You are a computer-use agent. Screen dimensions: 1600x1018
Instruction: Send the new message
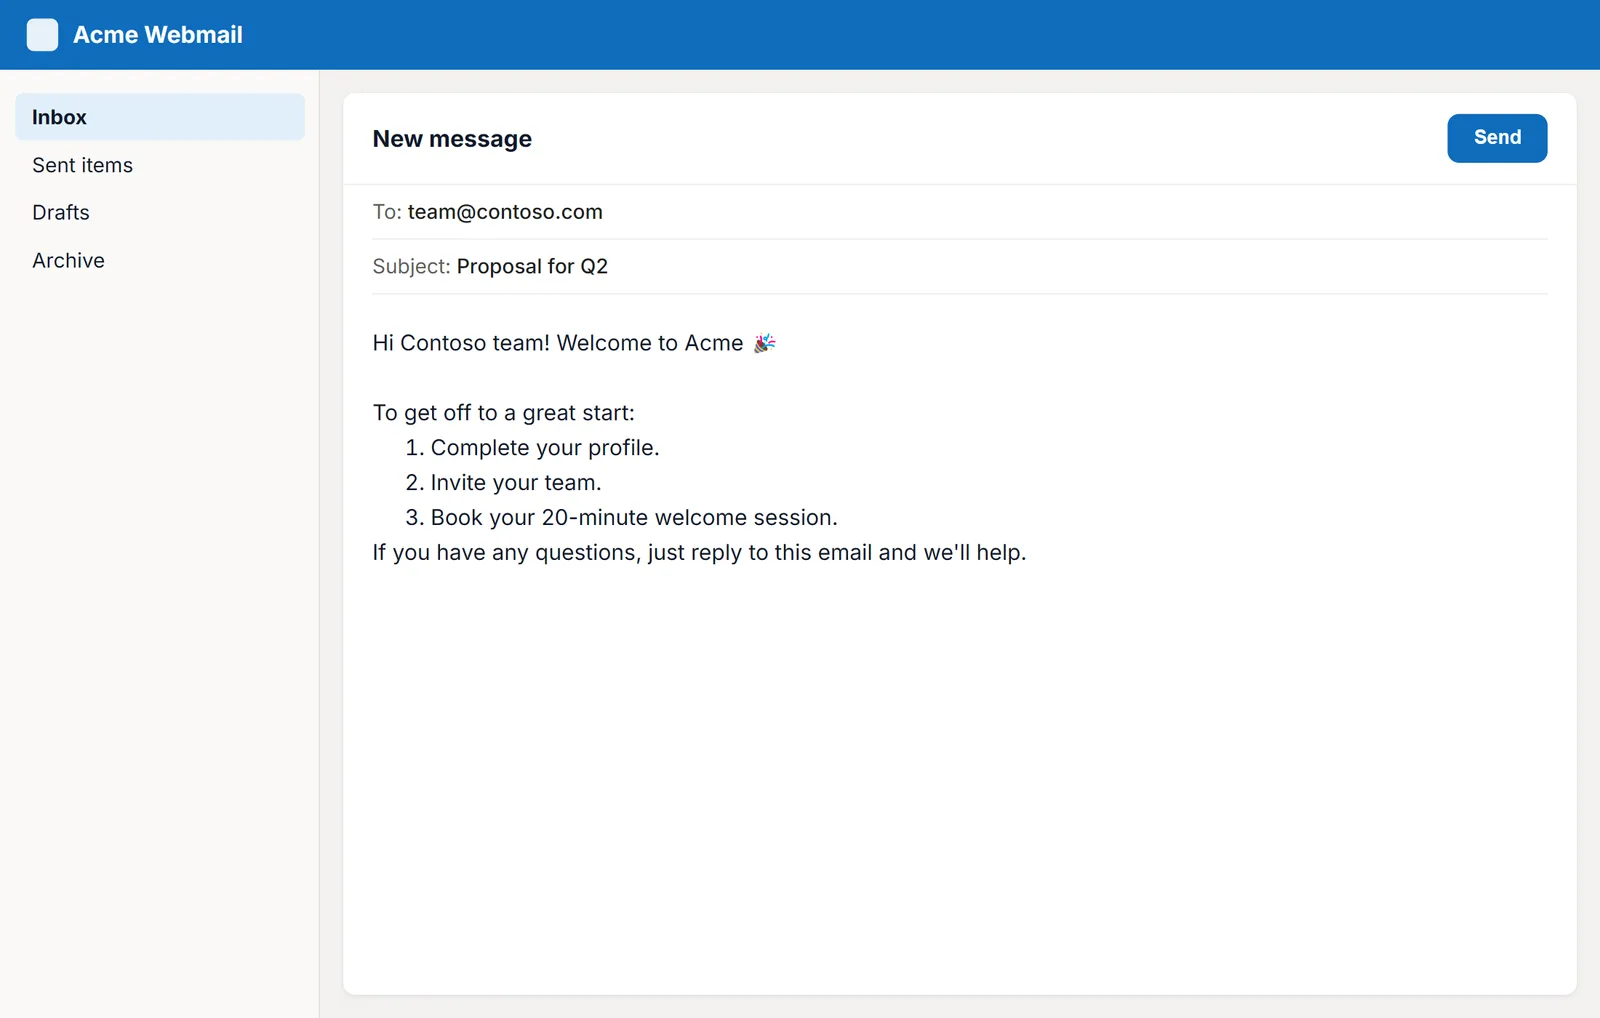(1497, 138)
